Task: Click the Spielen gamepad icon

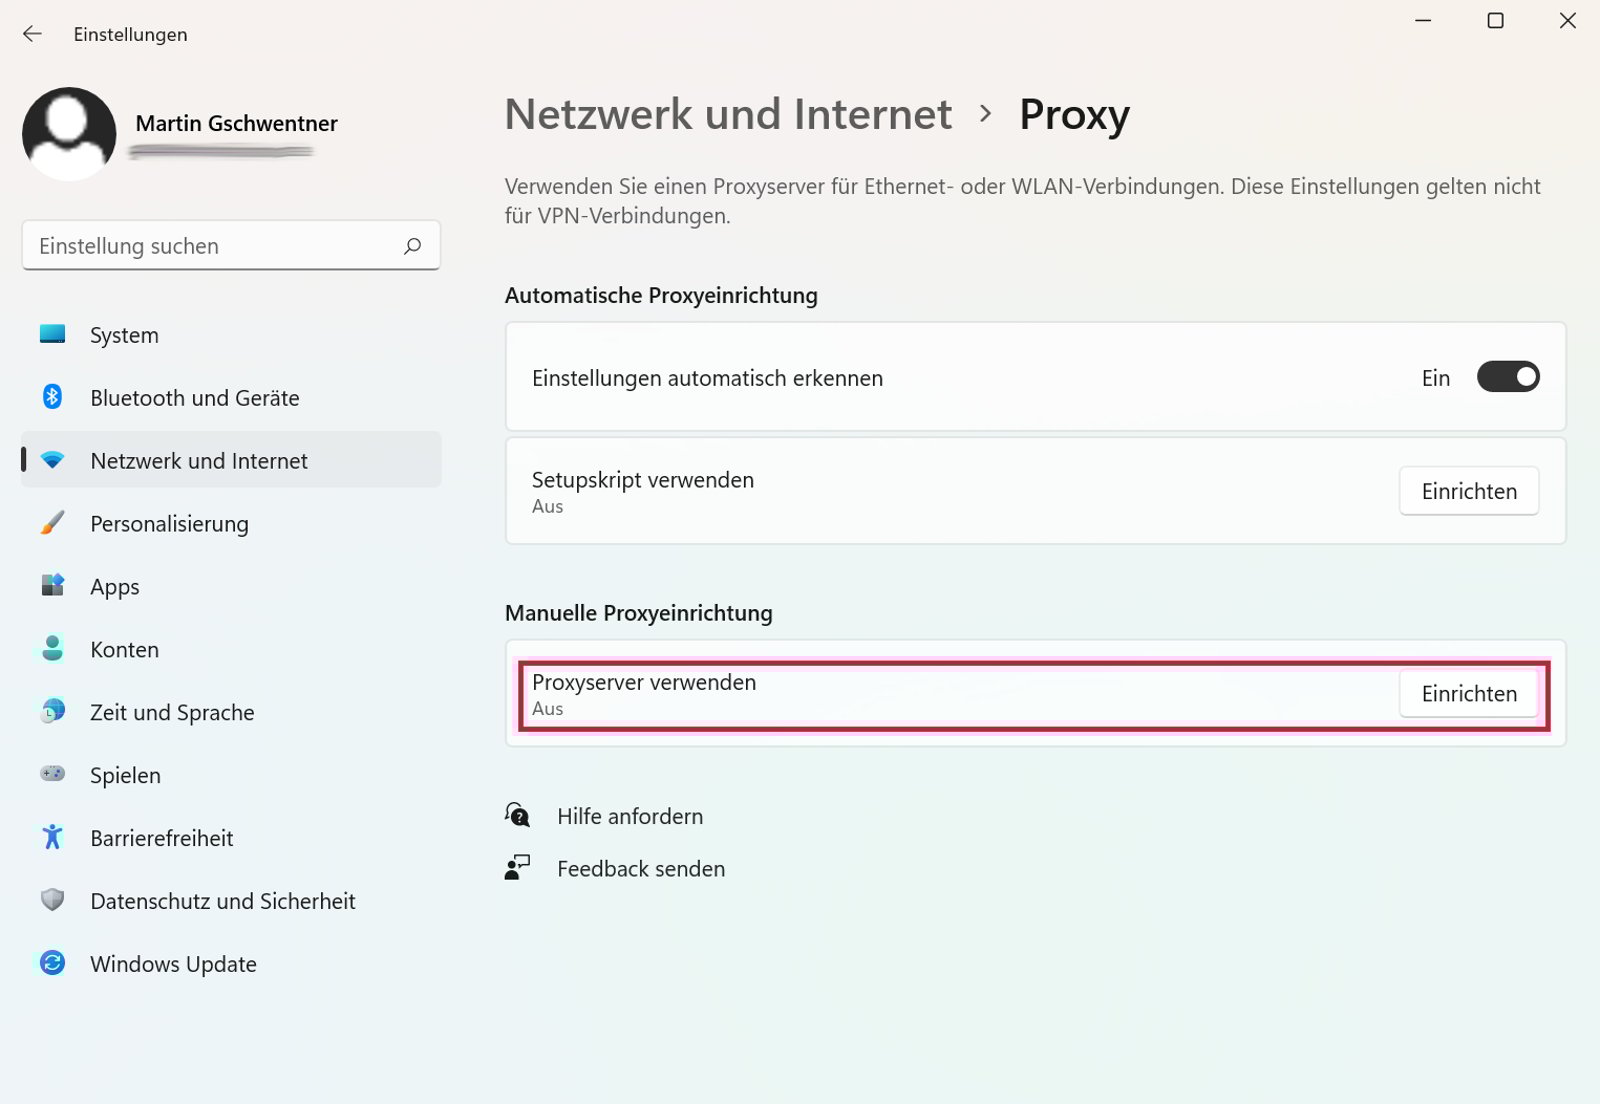Action: pos(52,774)
